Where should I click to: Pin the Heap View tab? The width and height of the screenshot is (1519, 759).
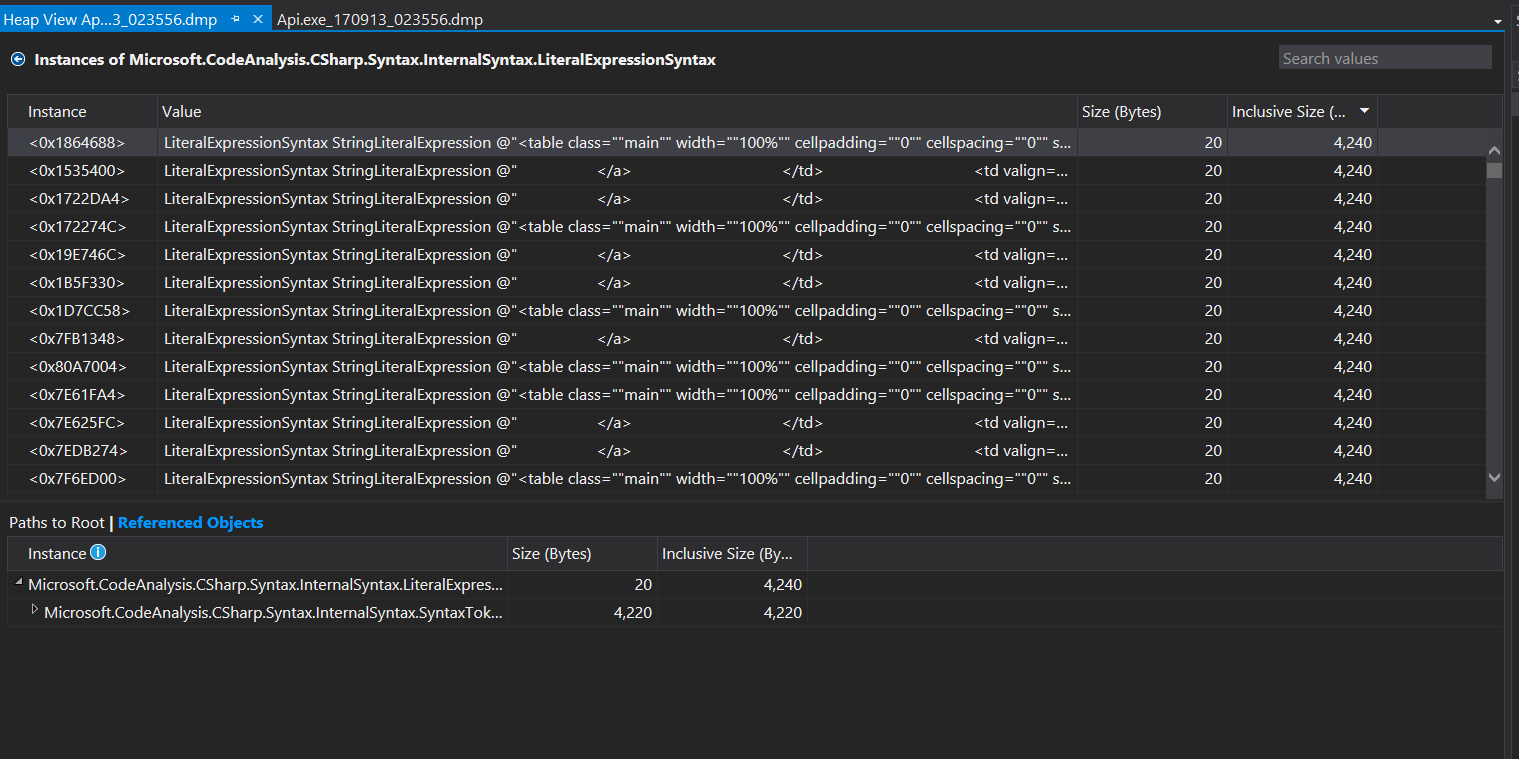[x=236, y=19]
